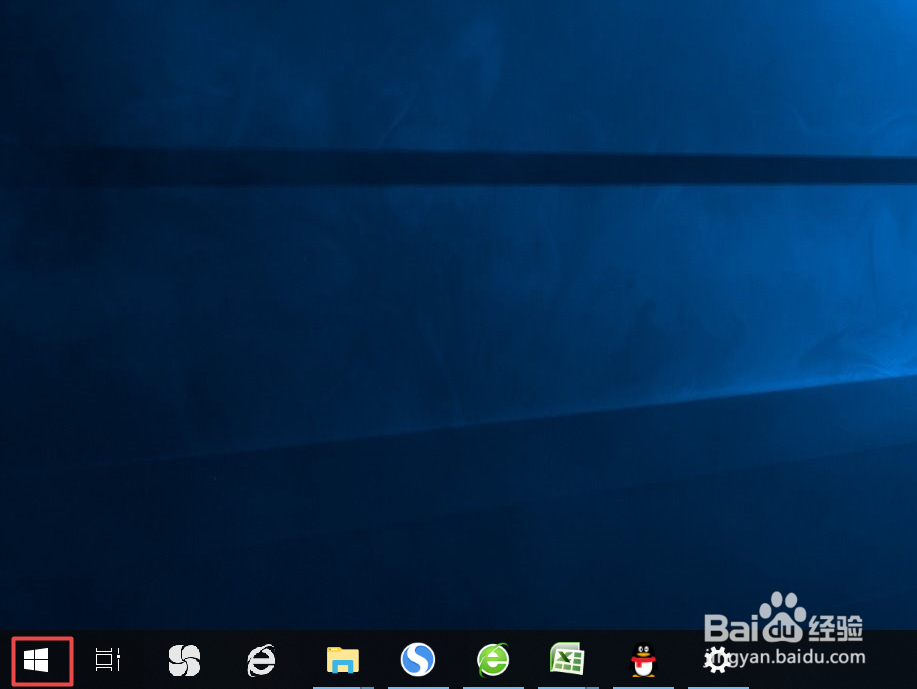Open the Settings gear icon
Screen dimensions: 917x689
tap(717, 660)
